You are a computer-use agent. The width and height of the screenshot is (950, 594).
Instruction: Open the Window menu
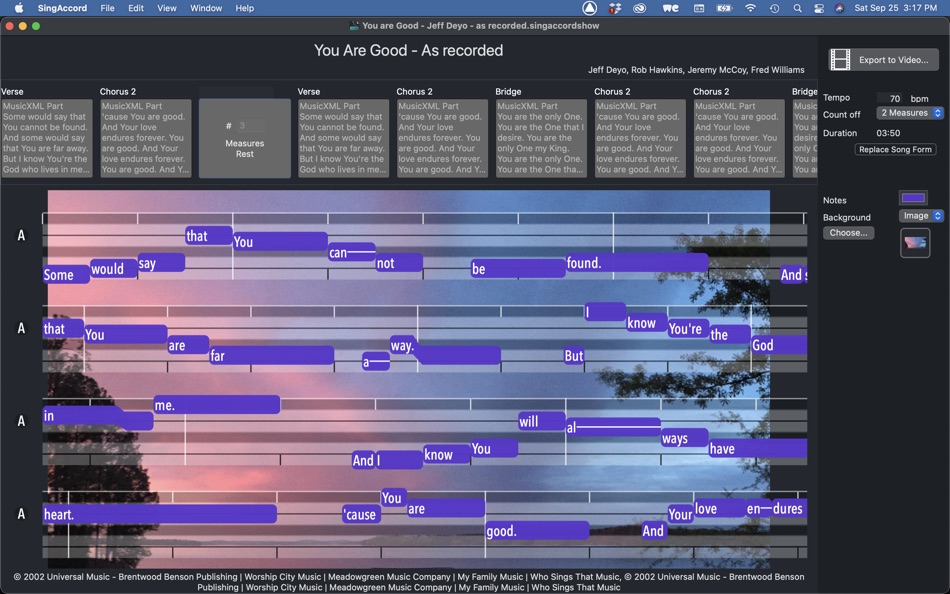pos(206,8)
